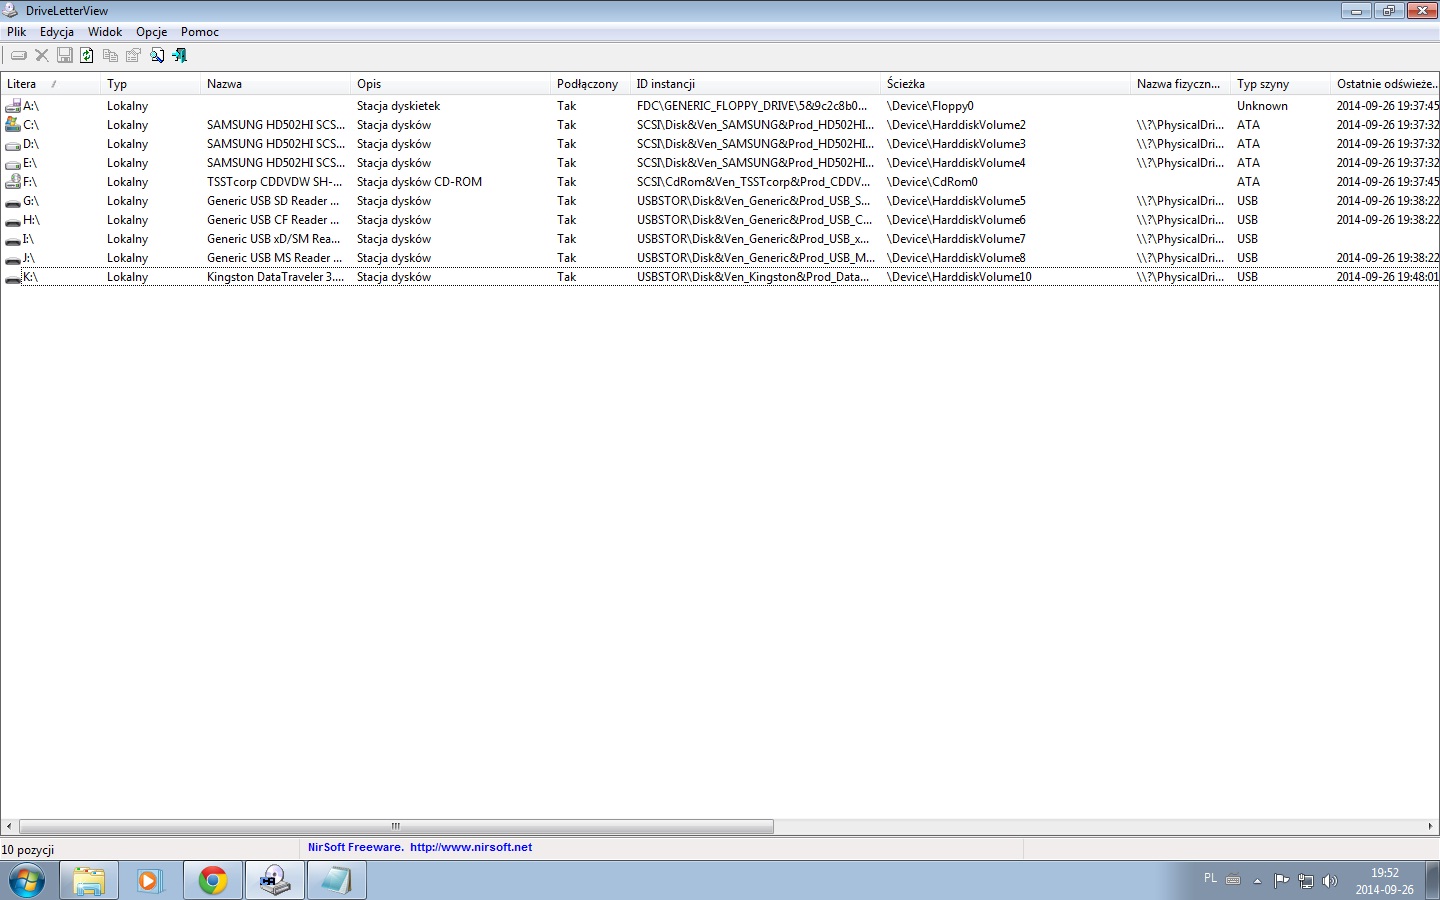Open the Edycja menu

pos(57,32)
